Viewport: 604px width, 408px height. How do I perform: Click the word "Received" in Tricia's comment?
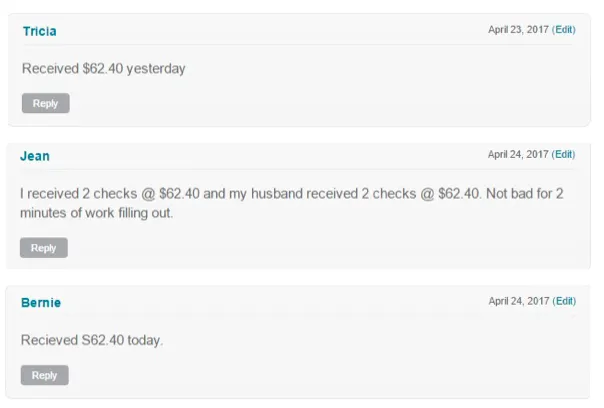(x=49, y=69)
